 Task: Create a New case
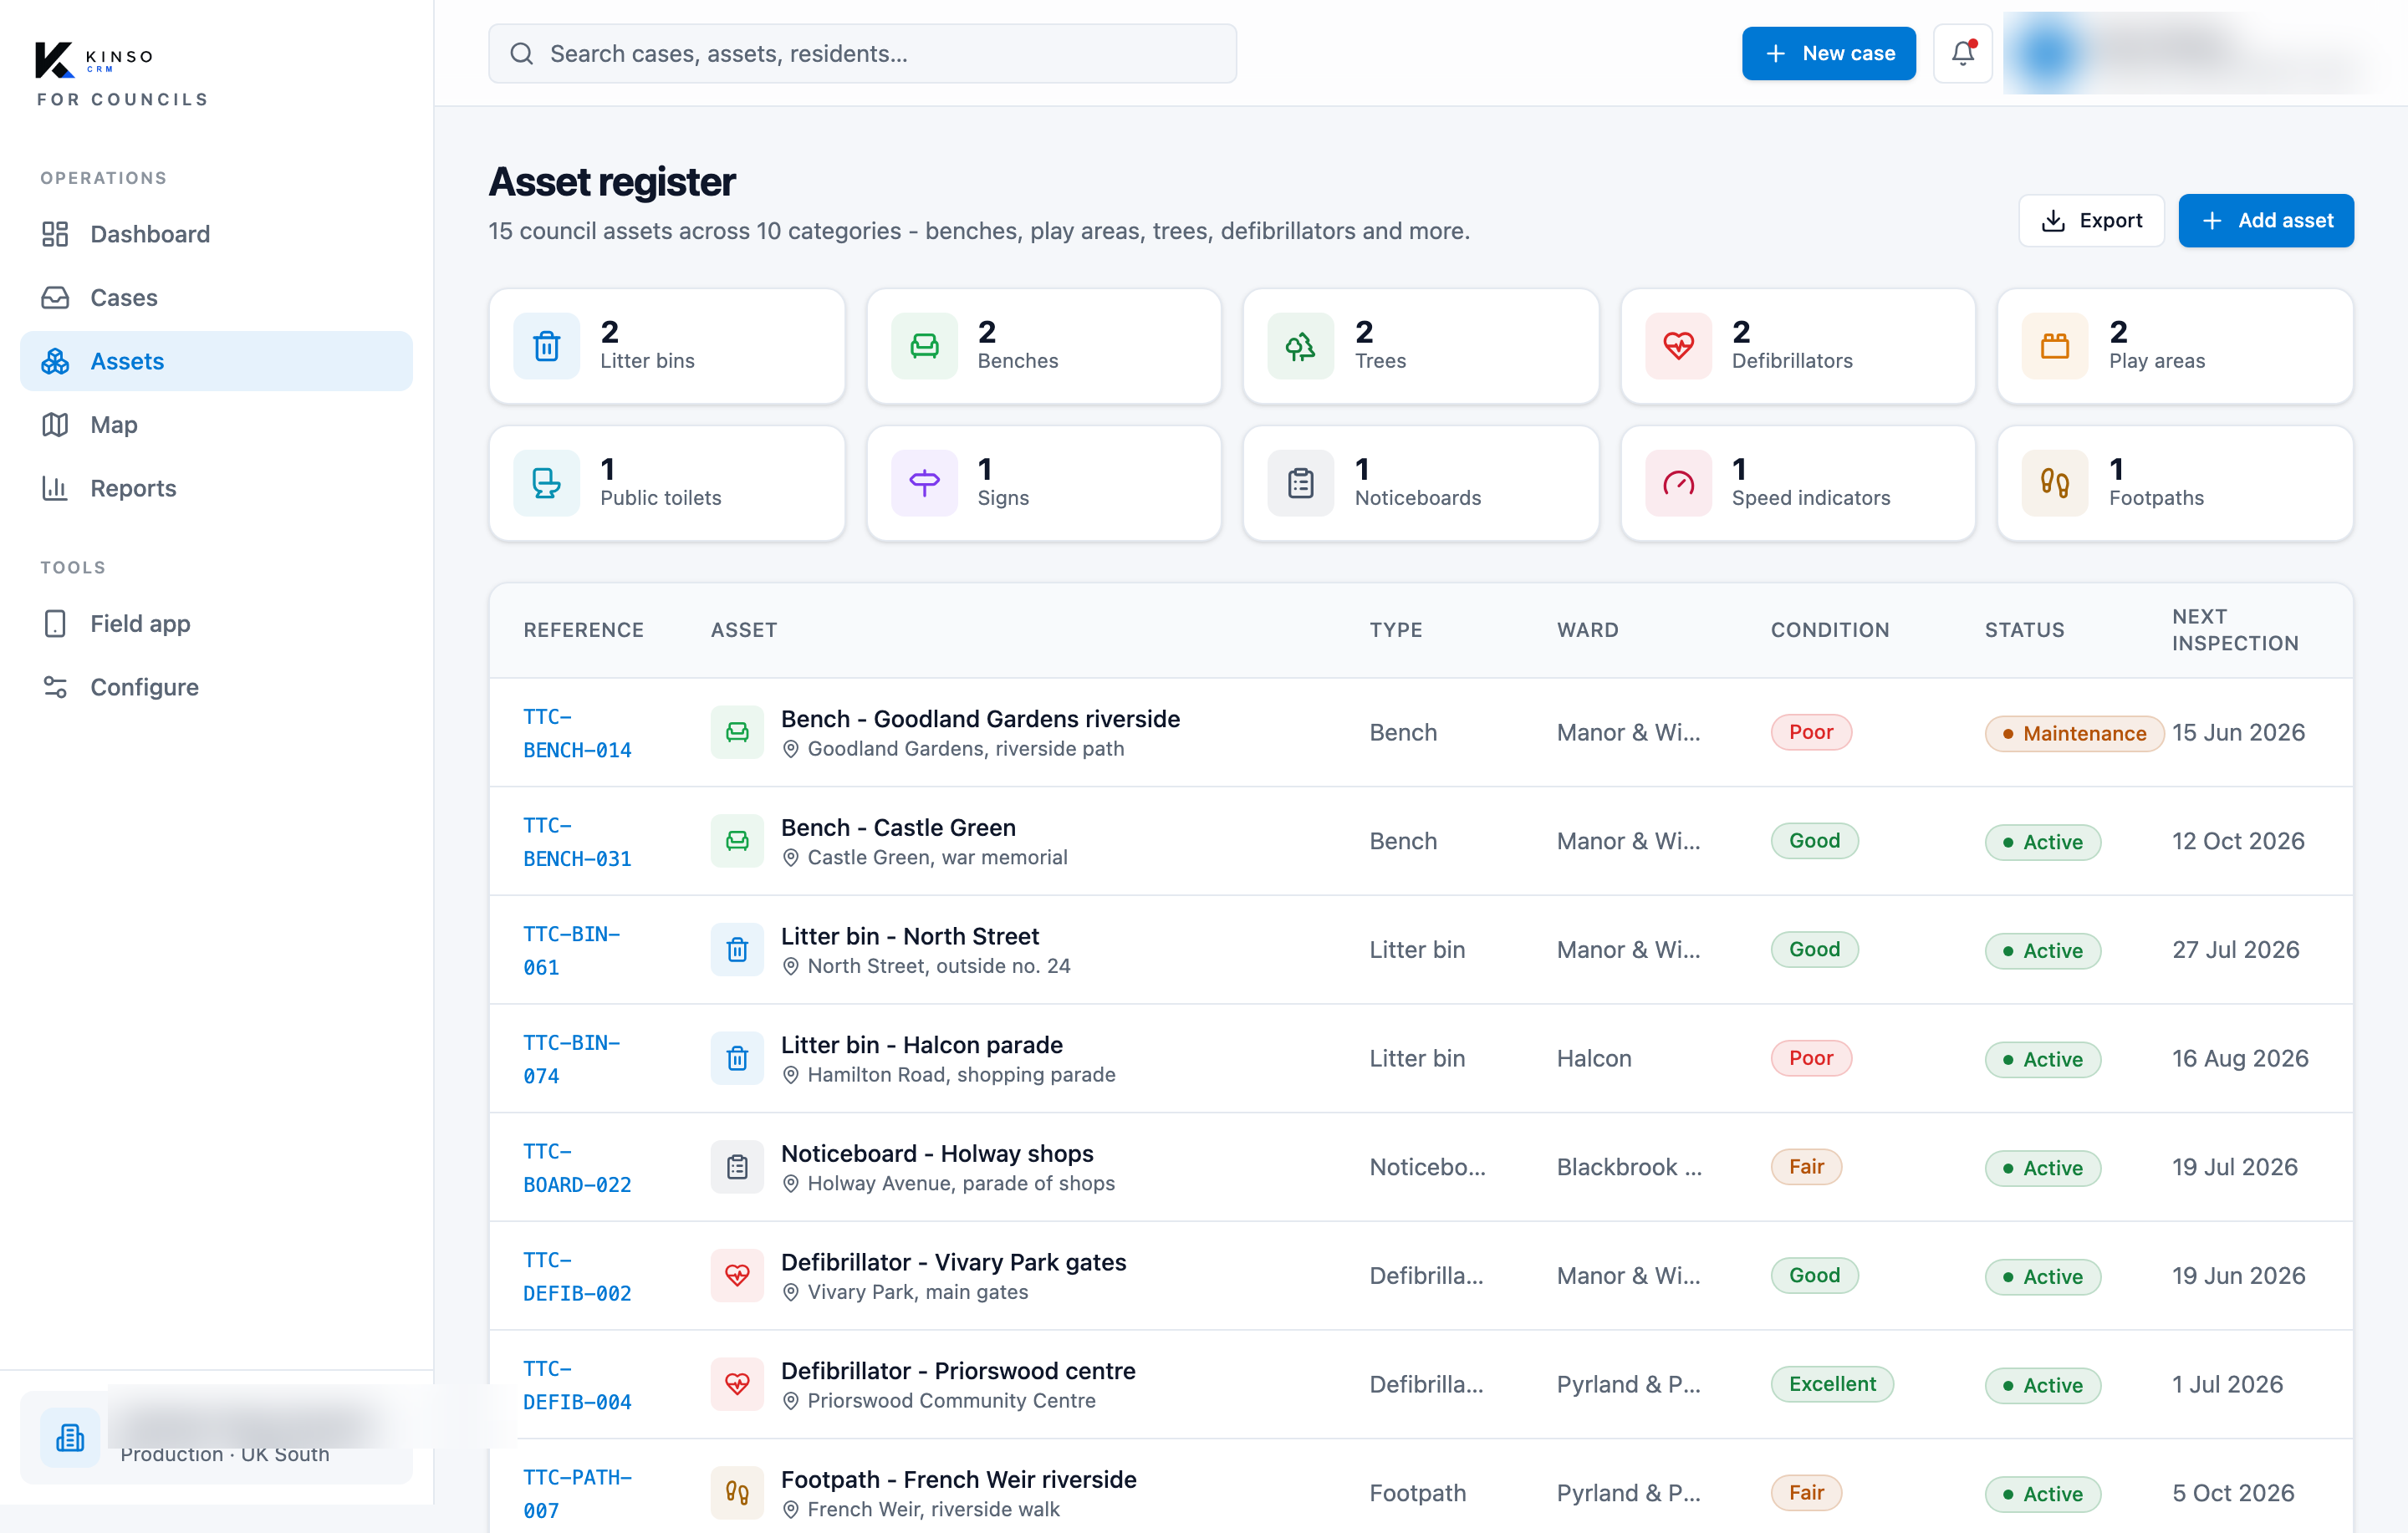(1828, 53)
